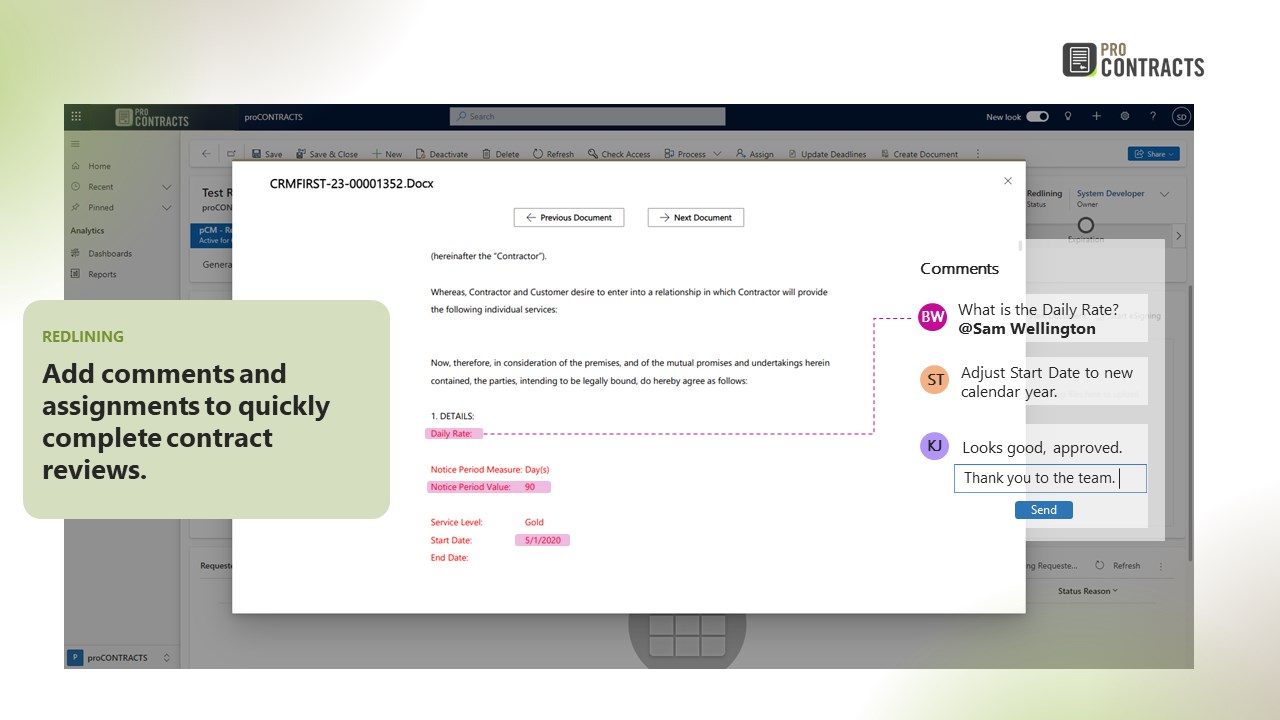
Task: Click the Send comment button
Action: [x=1043, y=510]
